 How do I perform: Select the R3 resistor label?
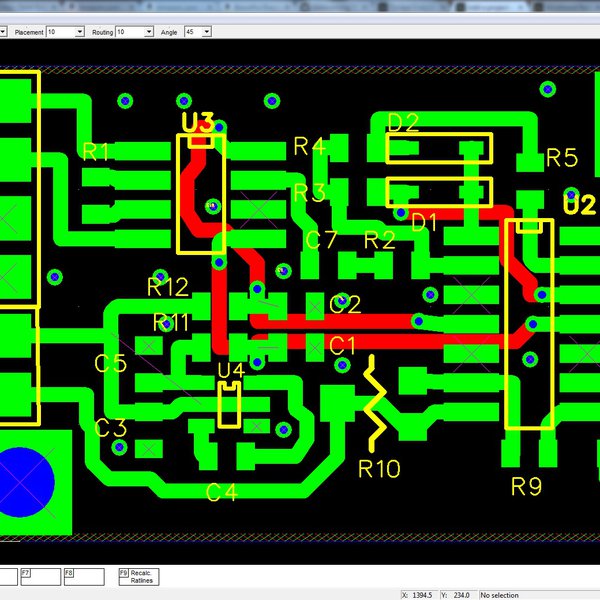tap(309, 193)
